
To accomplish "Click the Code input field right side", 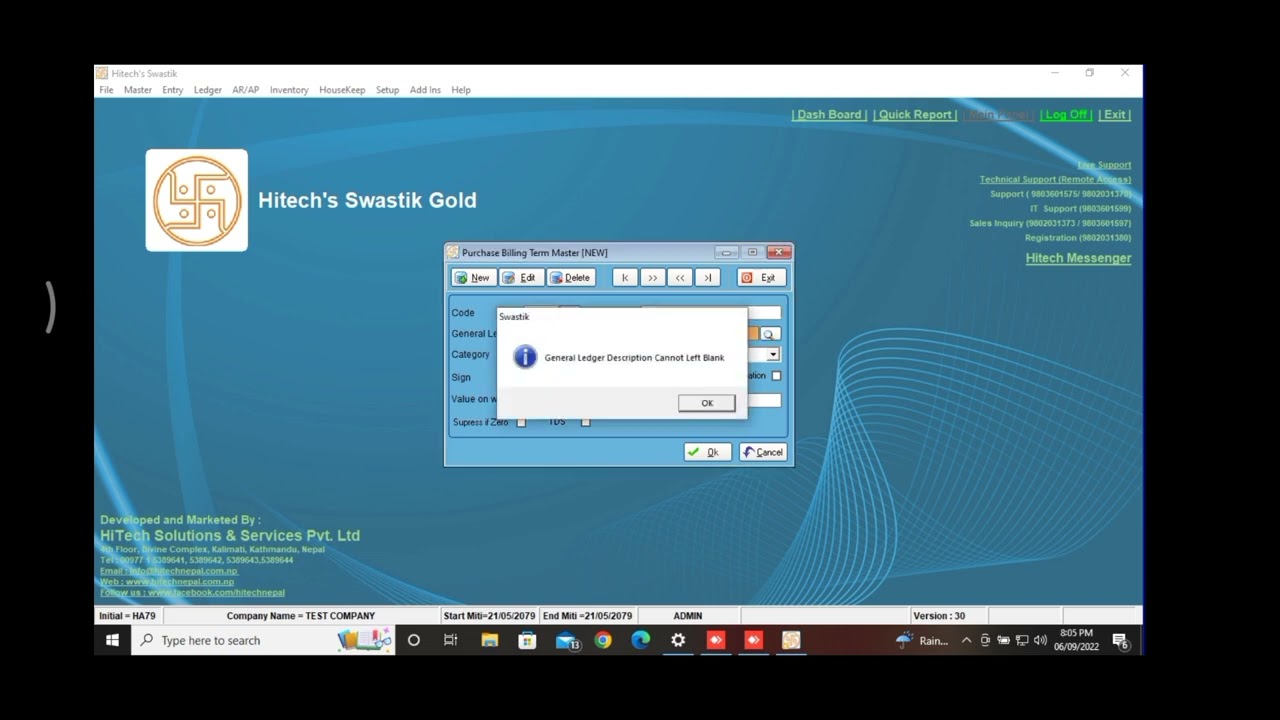I will click(x=765, y=313).
